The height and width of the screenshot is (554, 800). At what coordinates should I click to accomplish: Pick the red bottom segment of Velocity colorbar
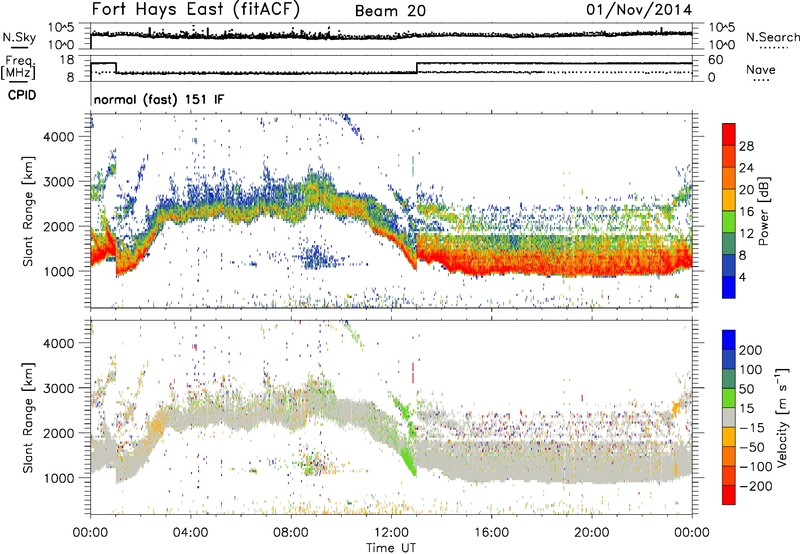tap(729, 495)
